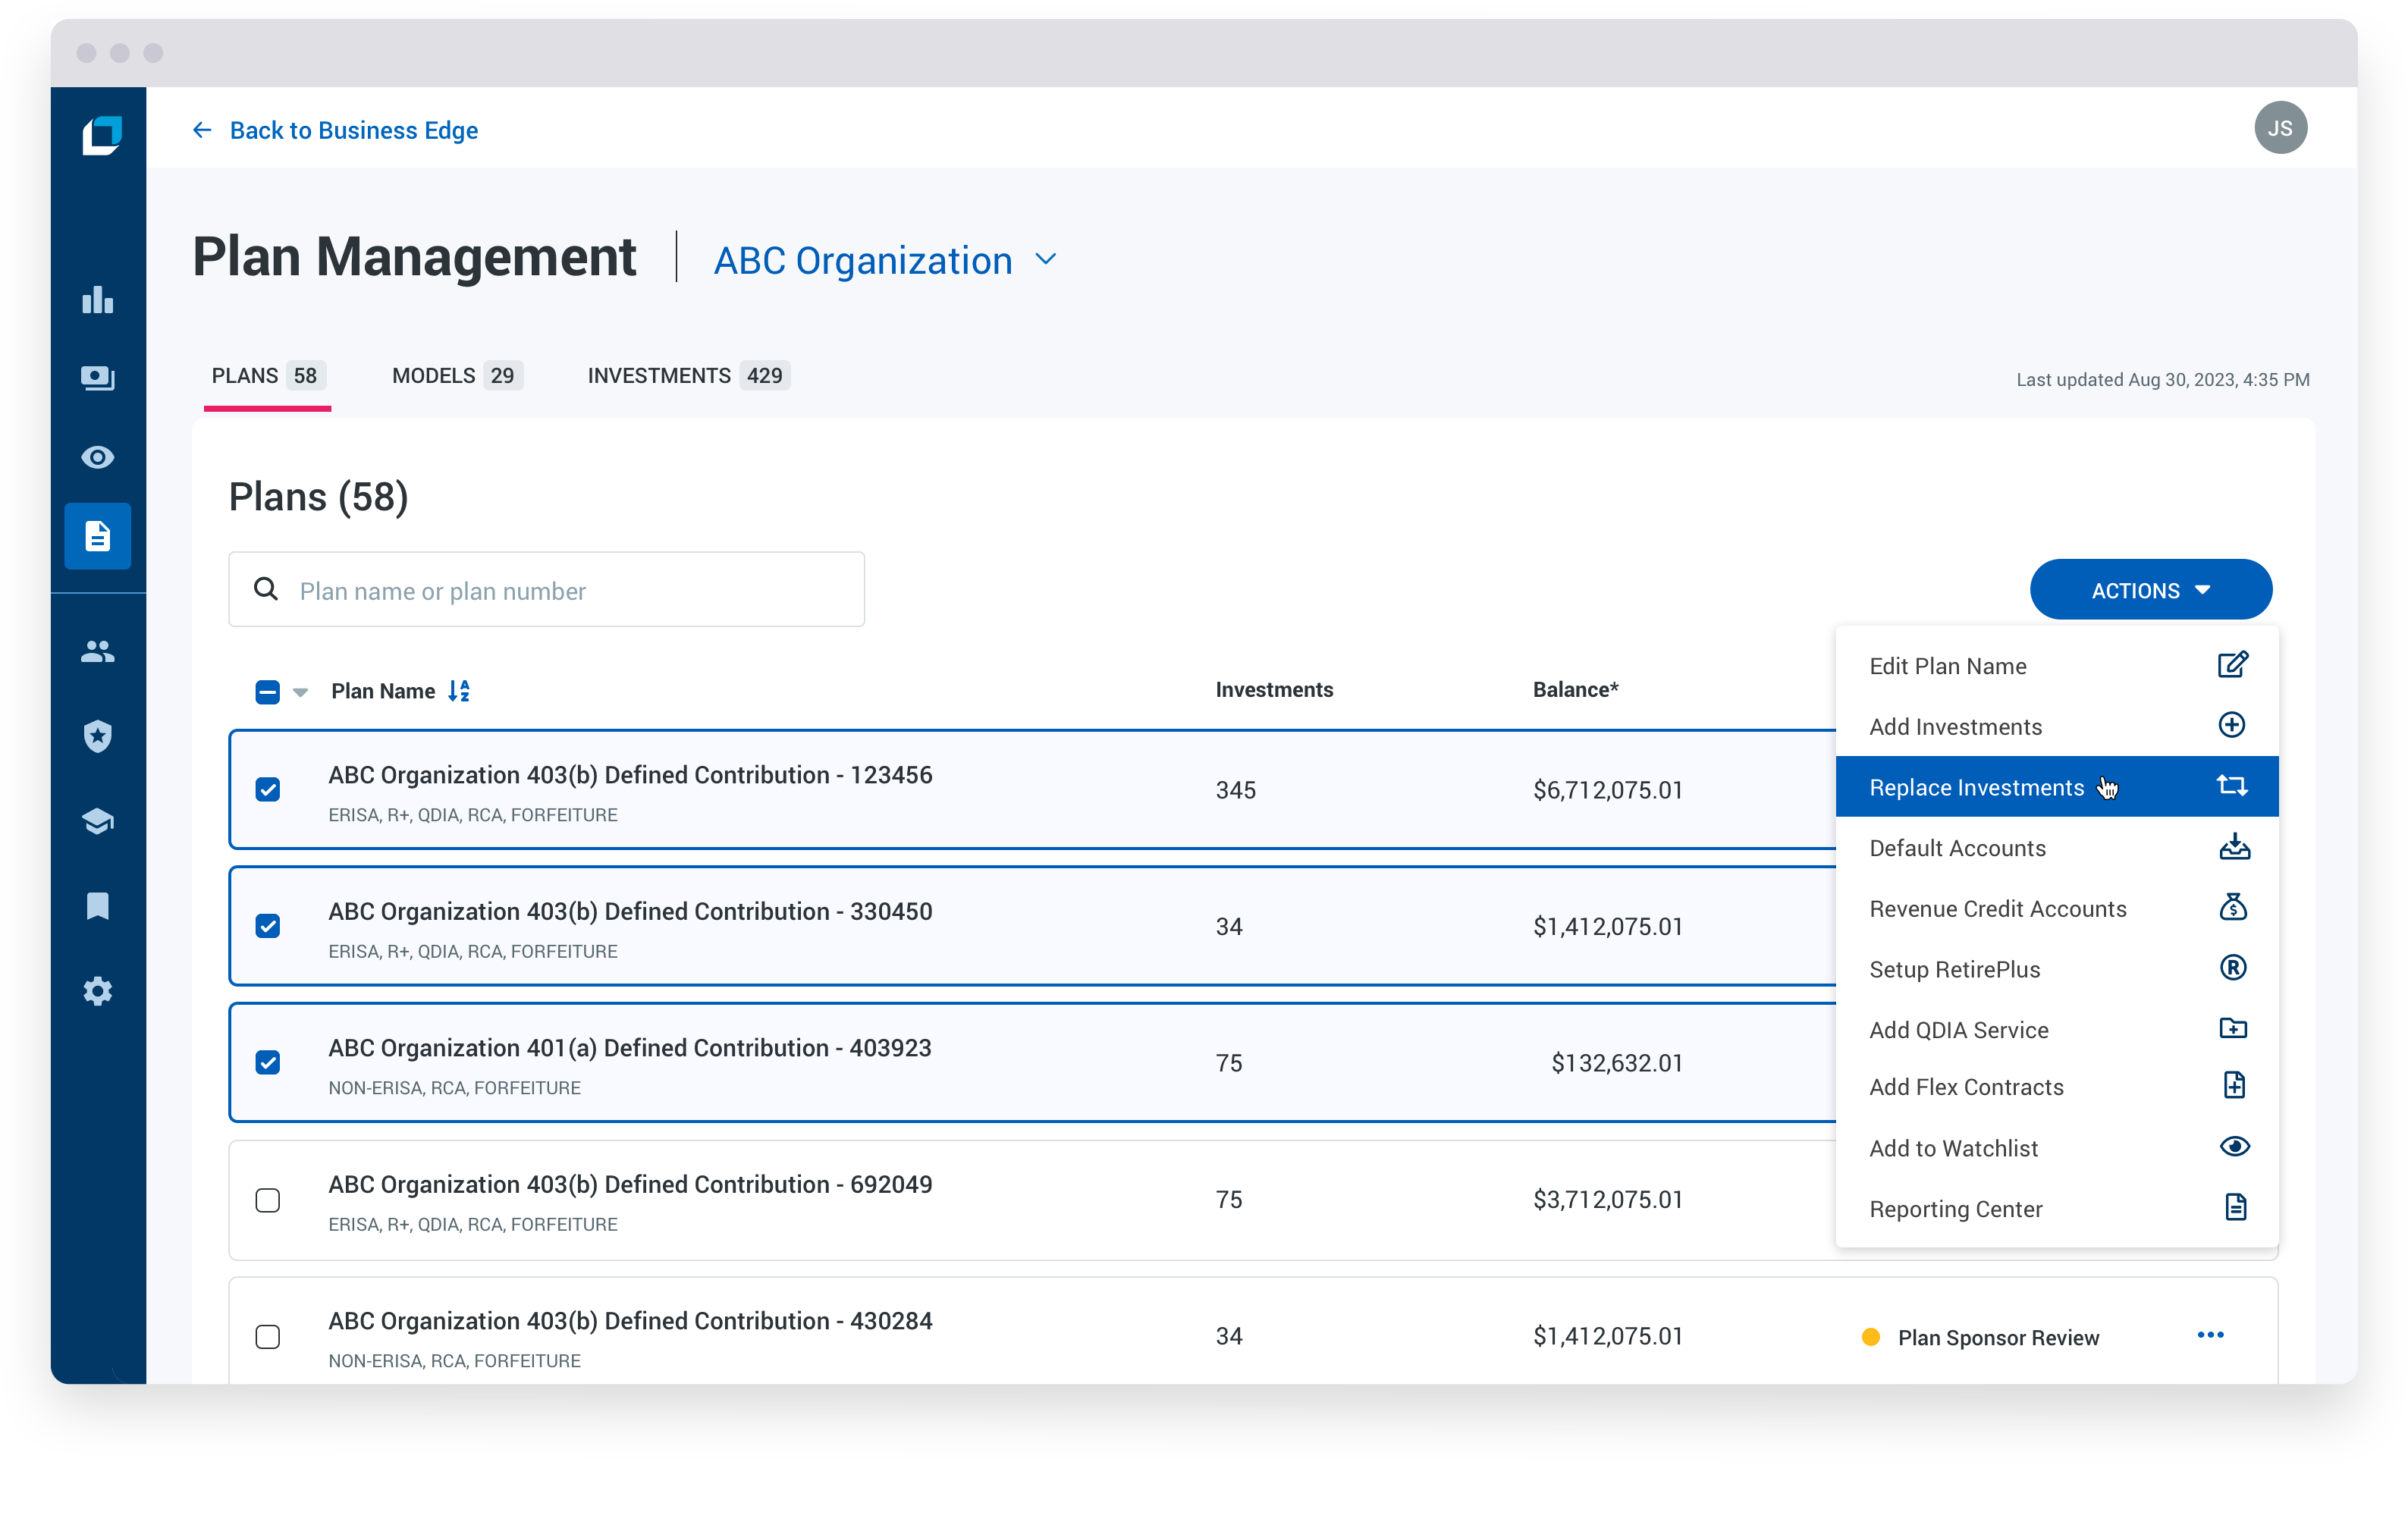This screenshot has width=2408, height=1528.
Task: Click the Add QDIA Service folder icon
Action: point(2233,1028)
